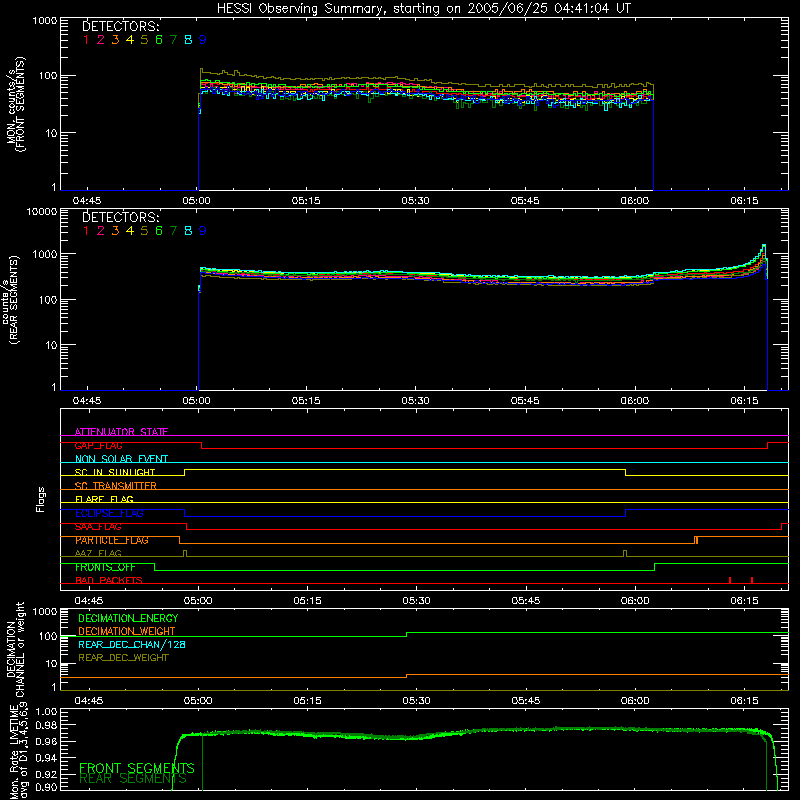Screen dimensions: 800x800
Task: Click the 0.96 livetime axis value
Action: pyautogui.click(x=47, y=741)
